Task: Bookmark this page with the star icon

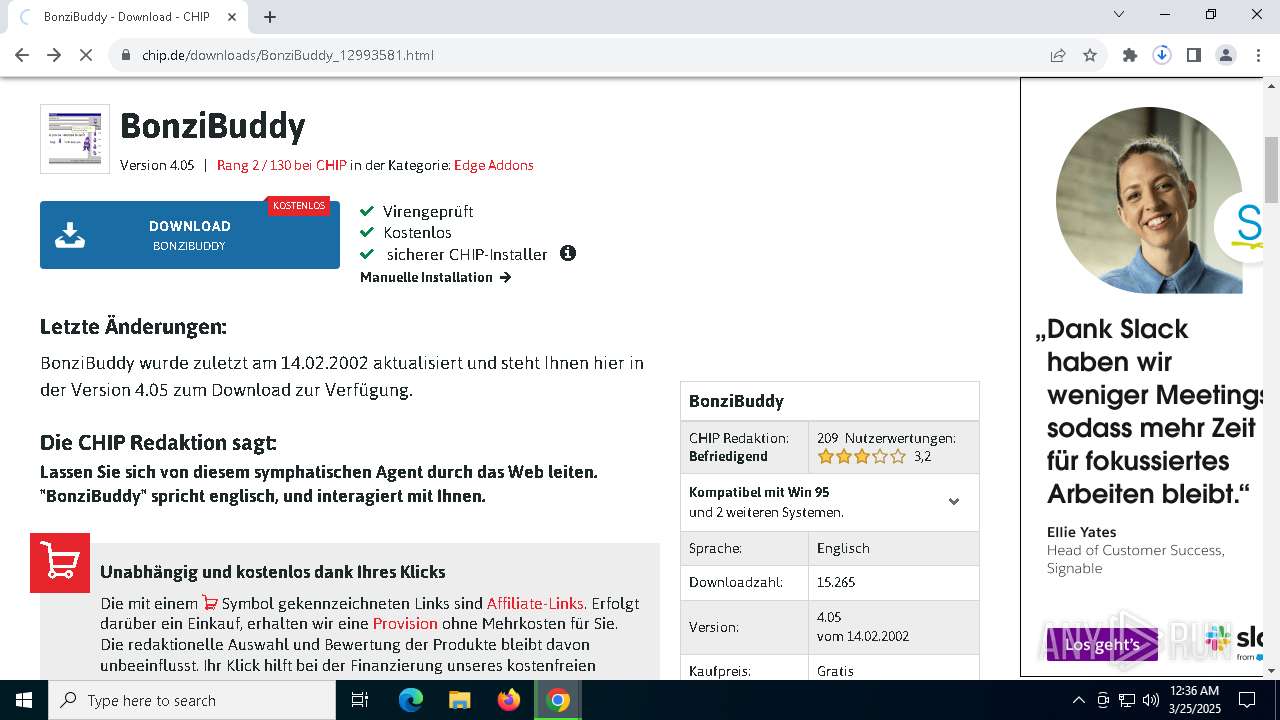Action: 1090,55
